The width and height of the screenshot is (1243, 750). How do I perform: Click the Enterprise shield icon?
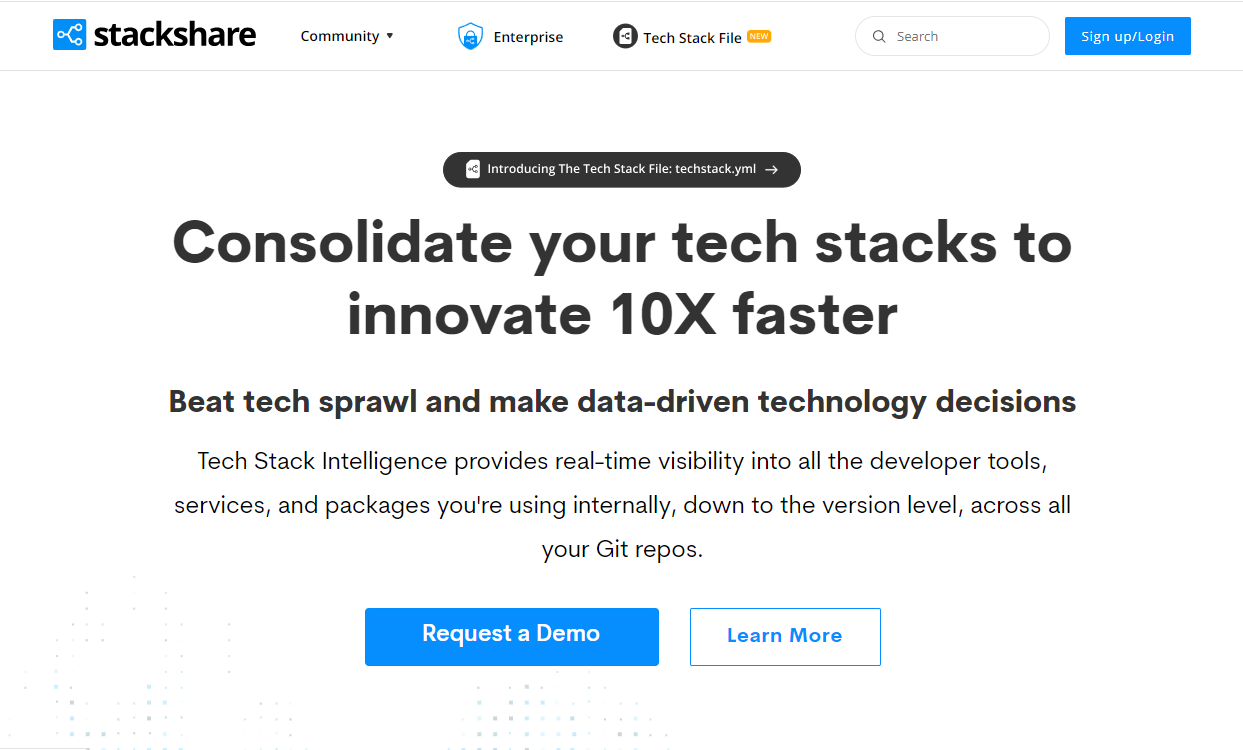click(469, 35)
